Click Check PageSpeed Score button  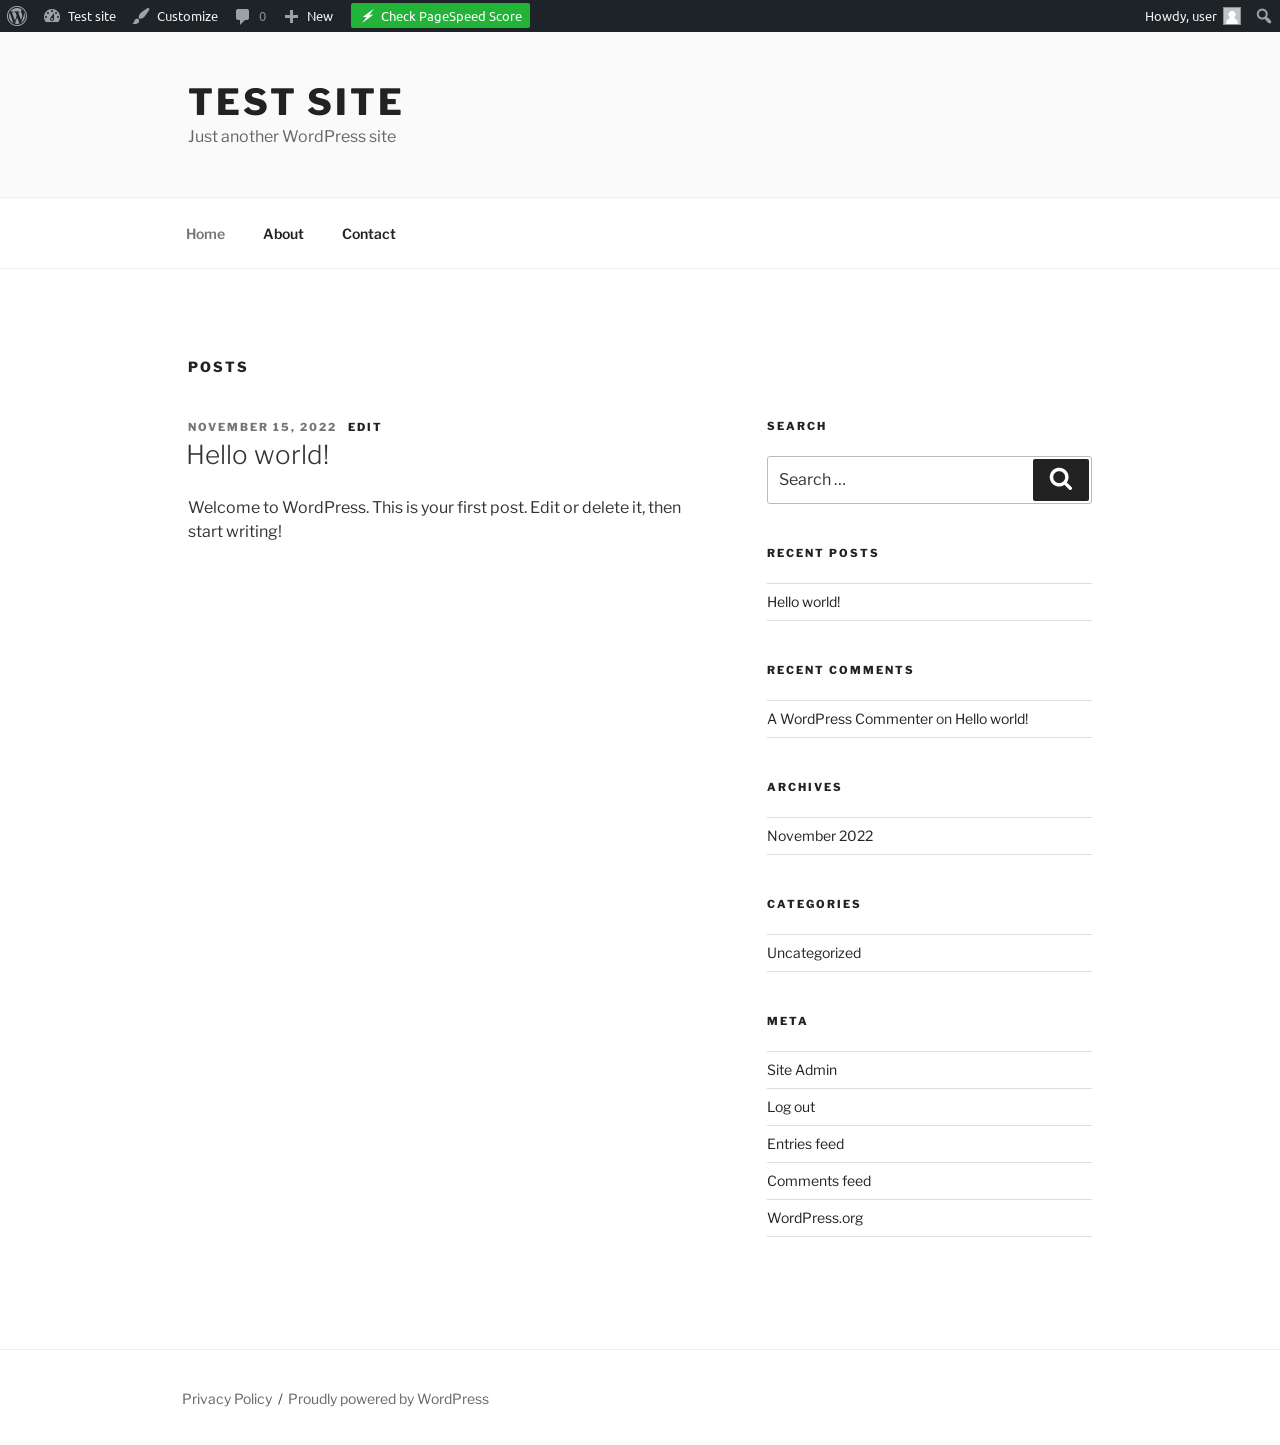[440, 16]
